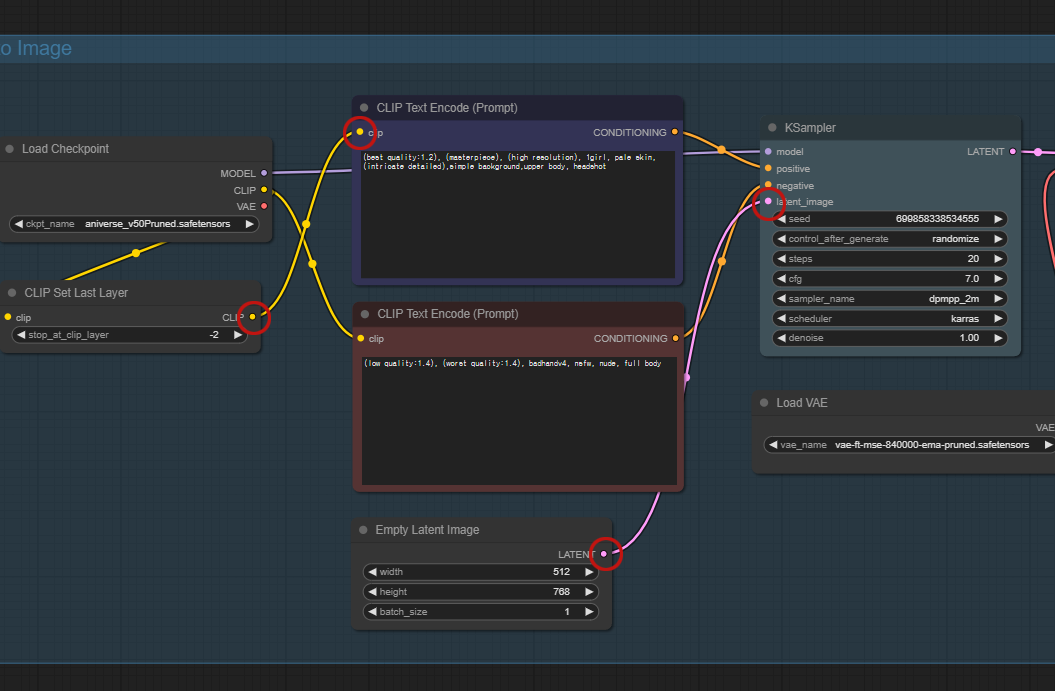Click the KSampler LATENT output socket
Screen dimensions: 1055x691
coord(1013,151)
